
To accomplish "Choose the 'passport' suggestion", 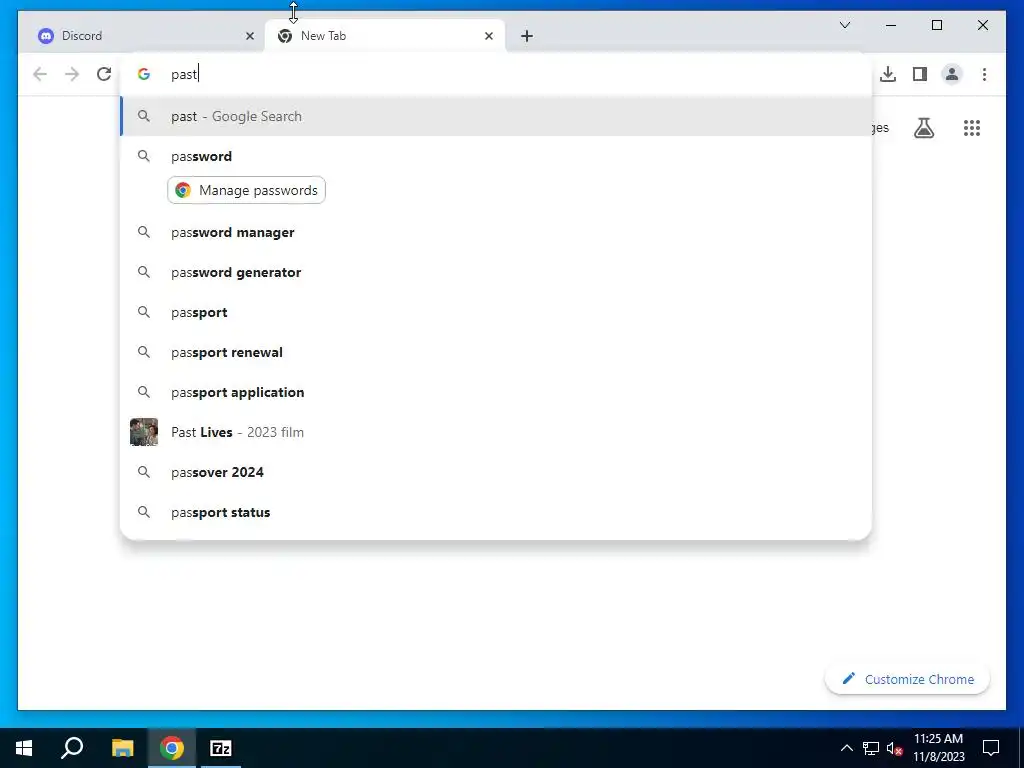I will coord(496,312).
